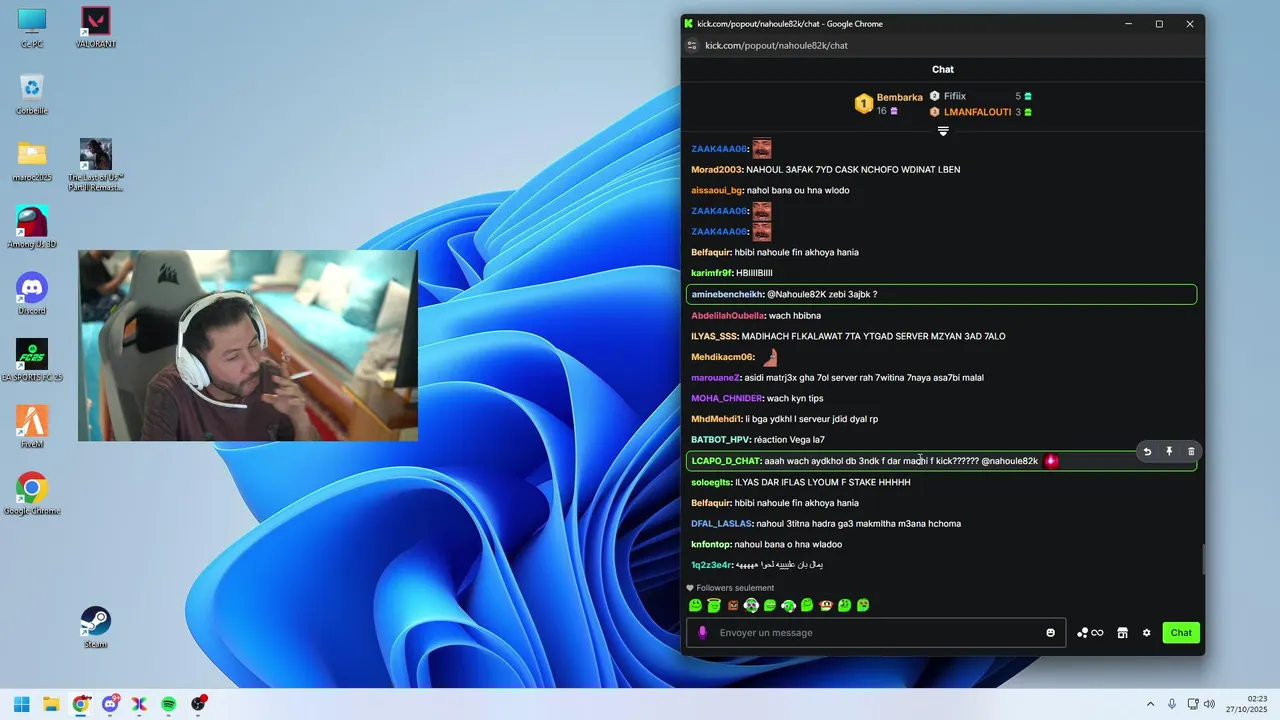The width and height of the screenshot is (1280, 720).
Task: Click username MOHA_CHNIDER in chat
Action: coord(726,398)
